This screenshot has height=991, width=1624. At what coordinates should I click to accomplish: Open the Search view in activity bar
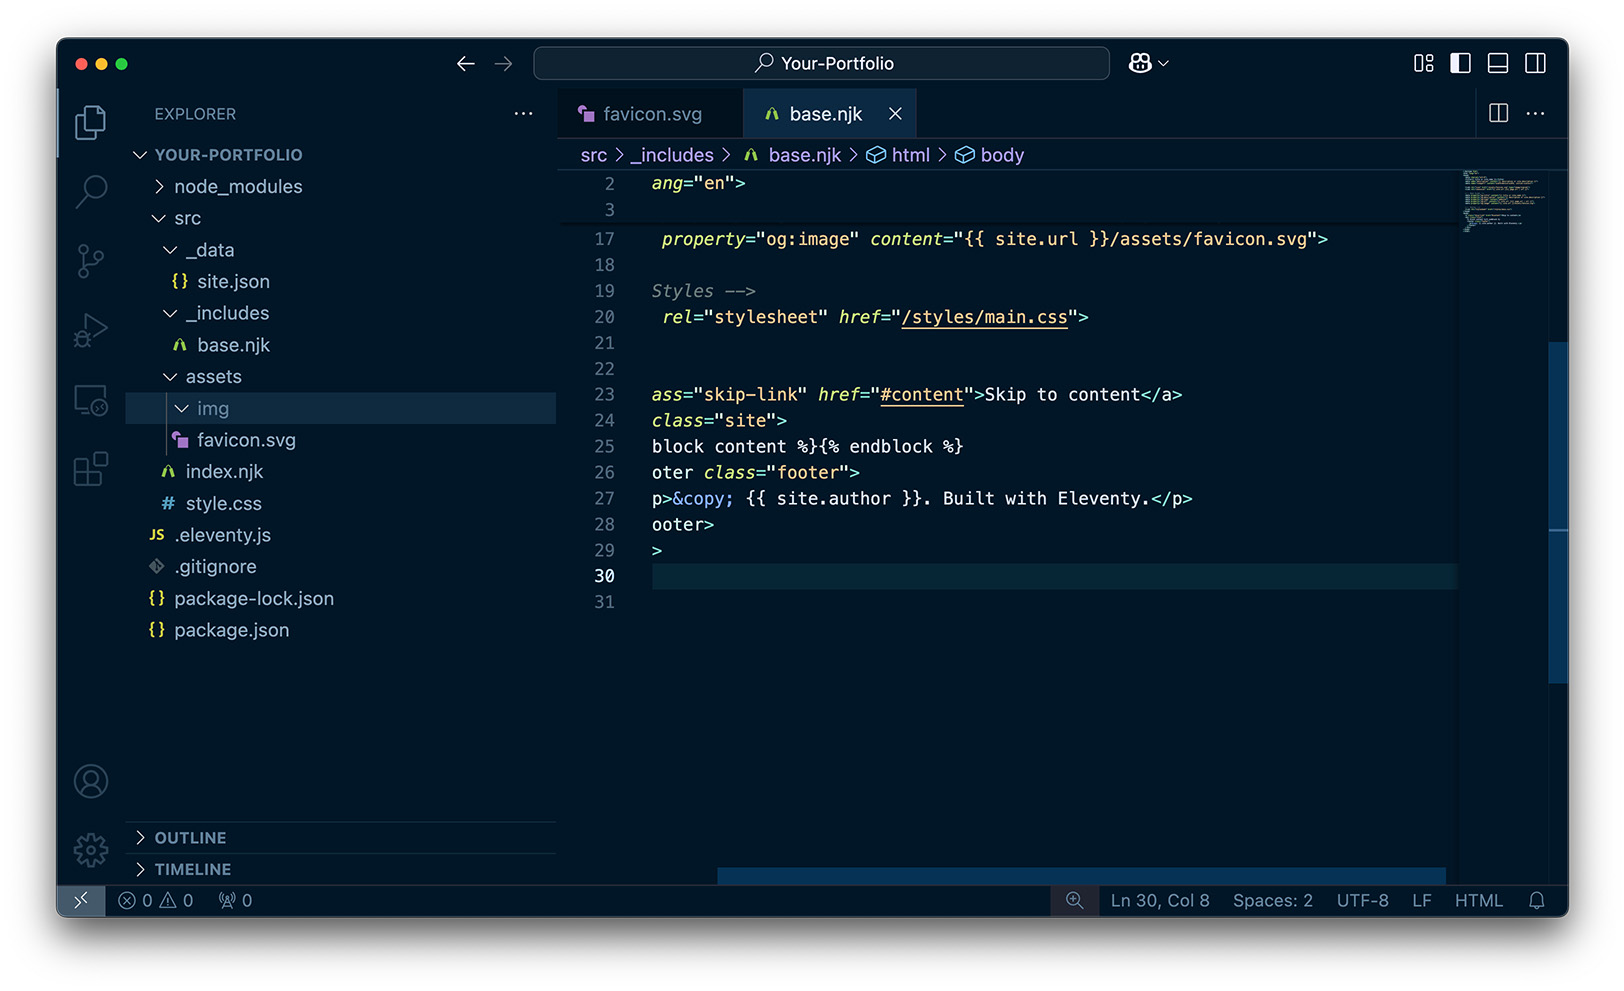coord(90,191)
